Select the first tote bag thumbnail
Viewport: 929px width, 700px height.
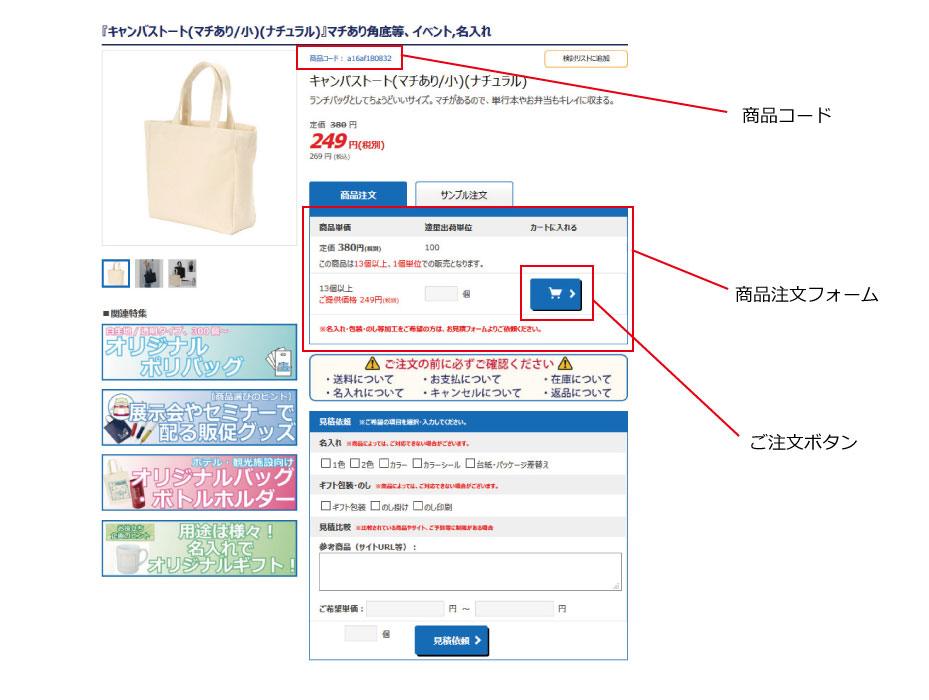pyautogui.click(x=116, y=273)
